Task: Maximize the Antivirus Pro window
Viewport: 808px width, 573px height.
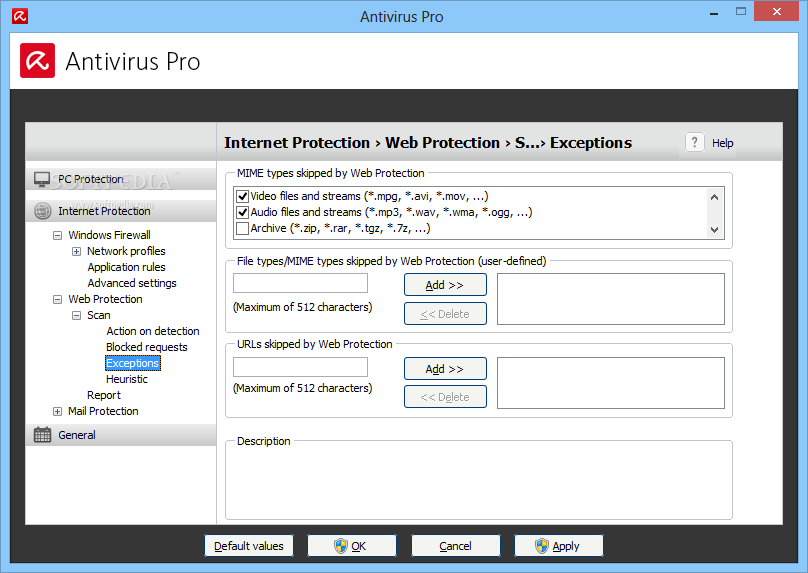Action: [x=740, y=11]
